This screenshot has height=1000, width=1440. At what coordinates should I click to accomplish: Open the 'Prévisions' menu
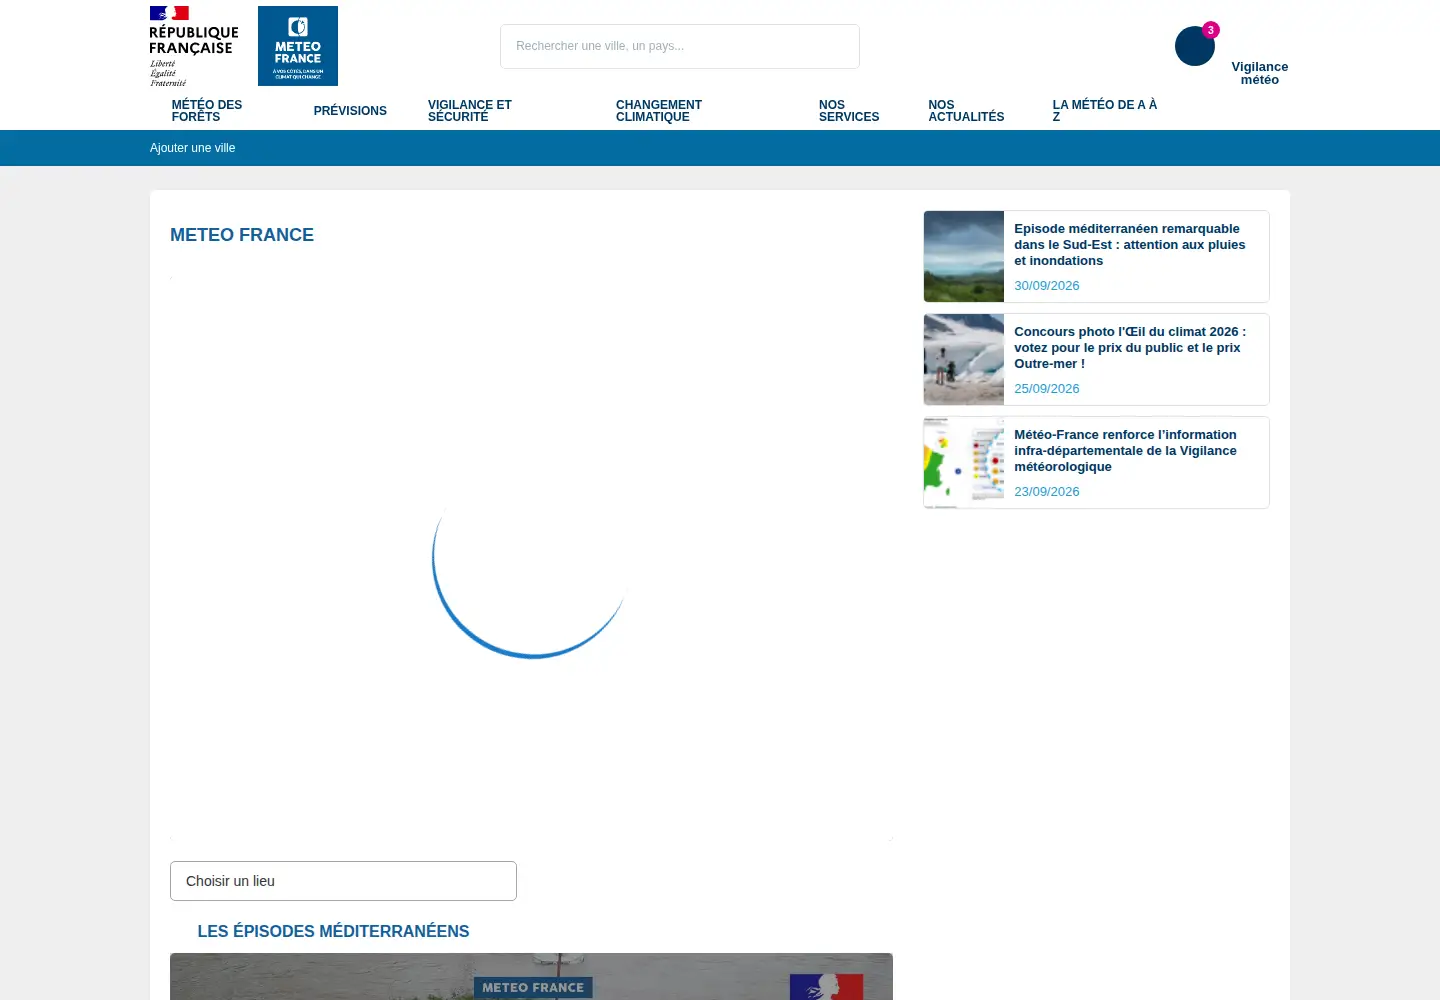[350, 111]
